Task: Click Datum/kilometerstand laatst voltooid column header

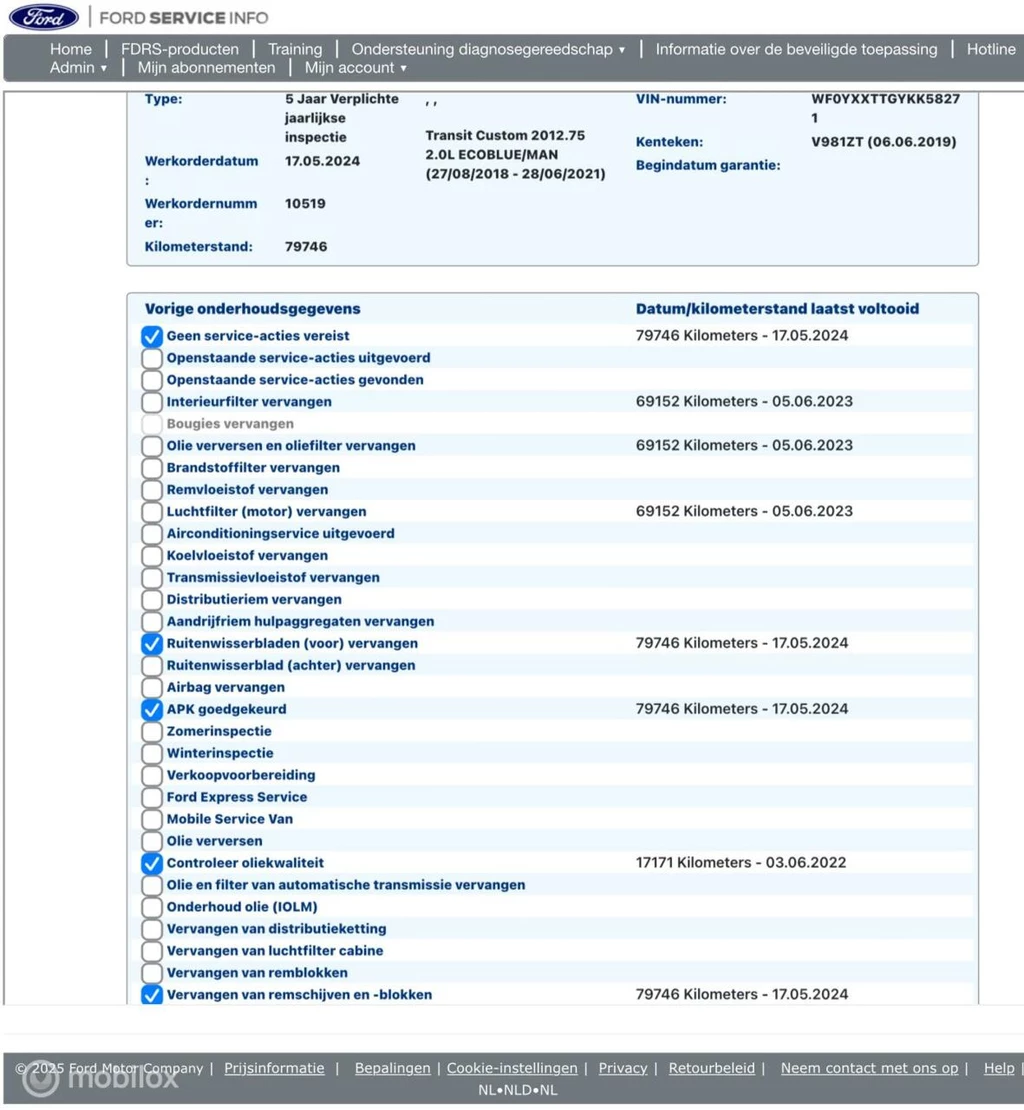Action: [777, 309]
